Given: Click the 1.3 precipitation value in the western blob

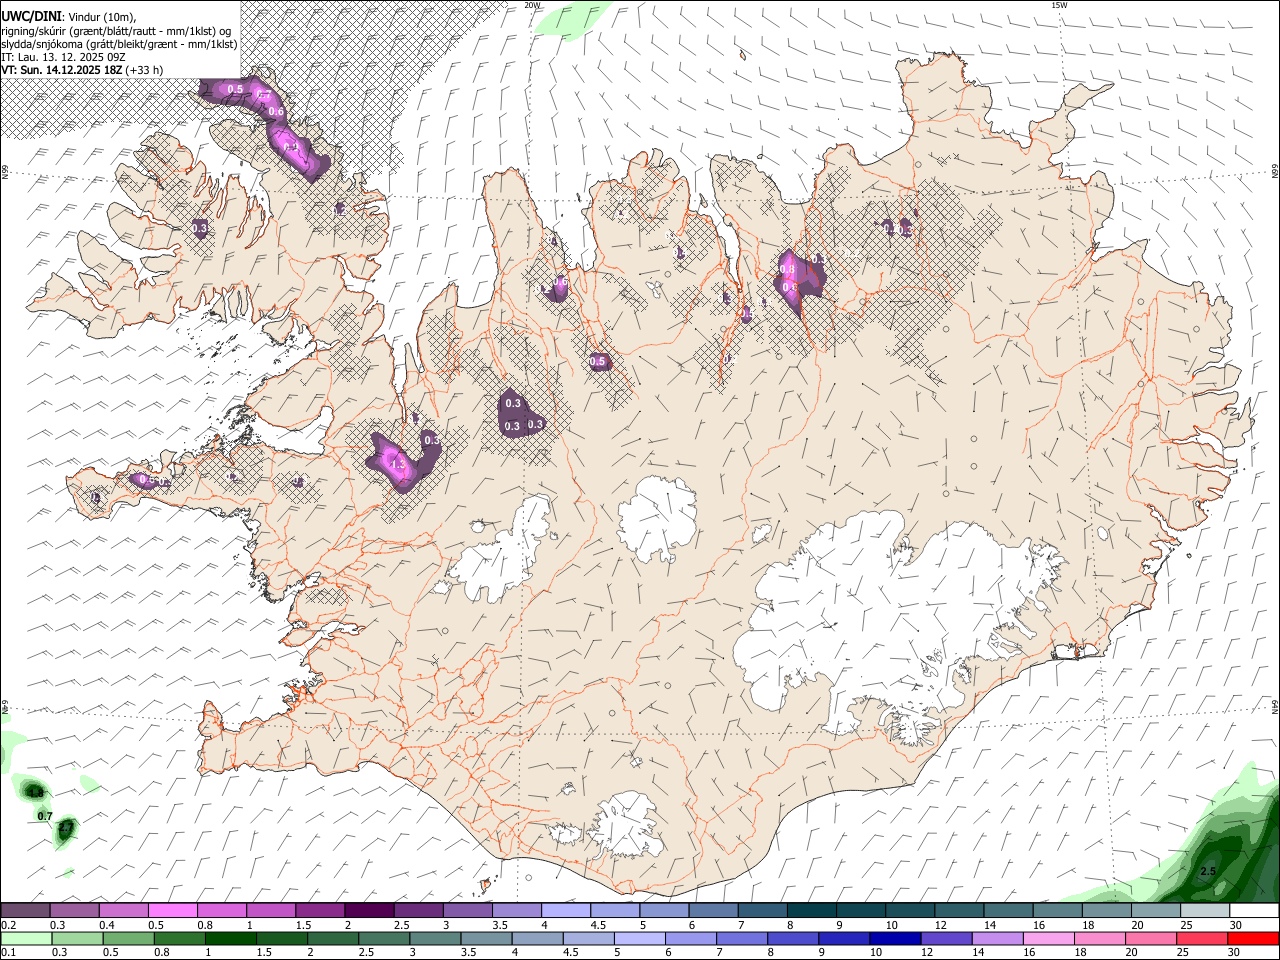Looking at the screenshot, I should coord(397,465).
